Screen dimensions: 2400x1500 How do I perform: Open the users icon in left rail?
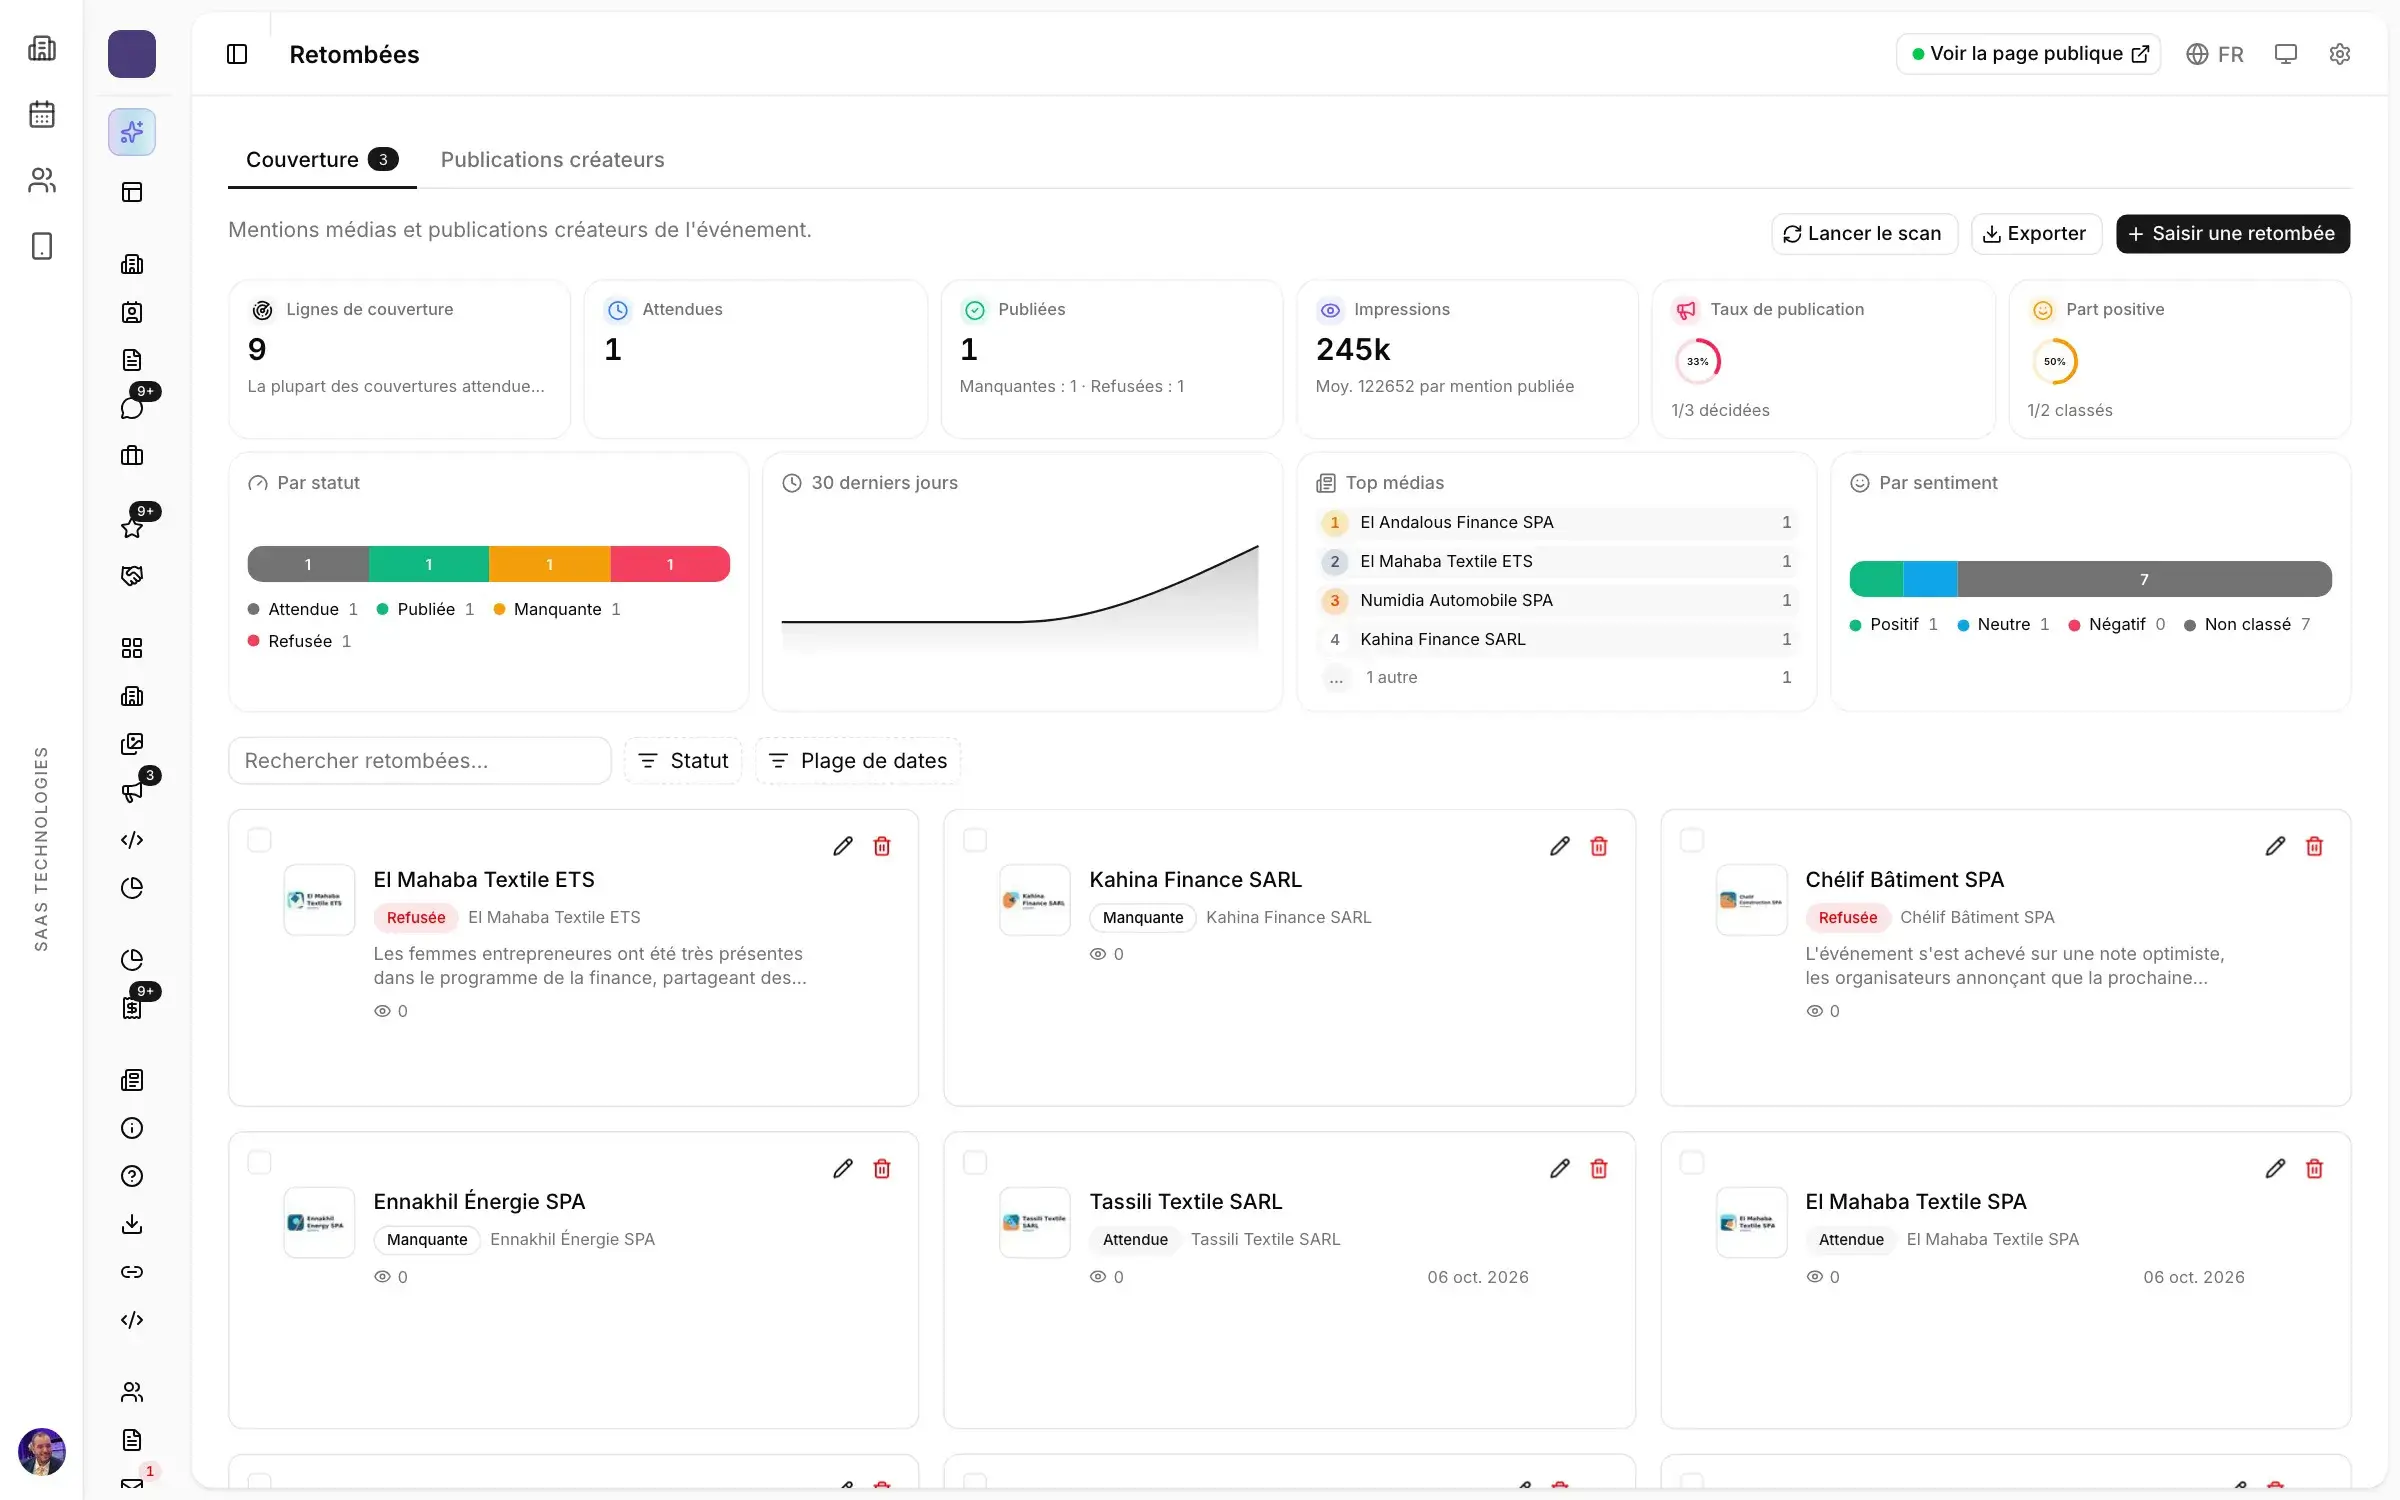pos(42,180)
